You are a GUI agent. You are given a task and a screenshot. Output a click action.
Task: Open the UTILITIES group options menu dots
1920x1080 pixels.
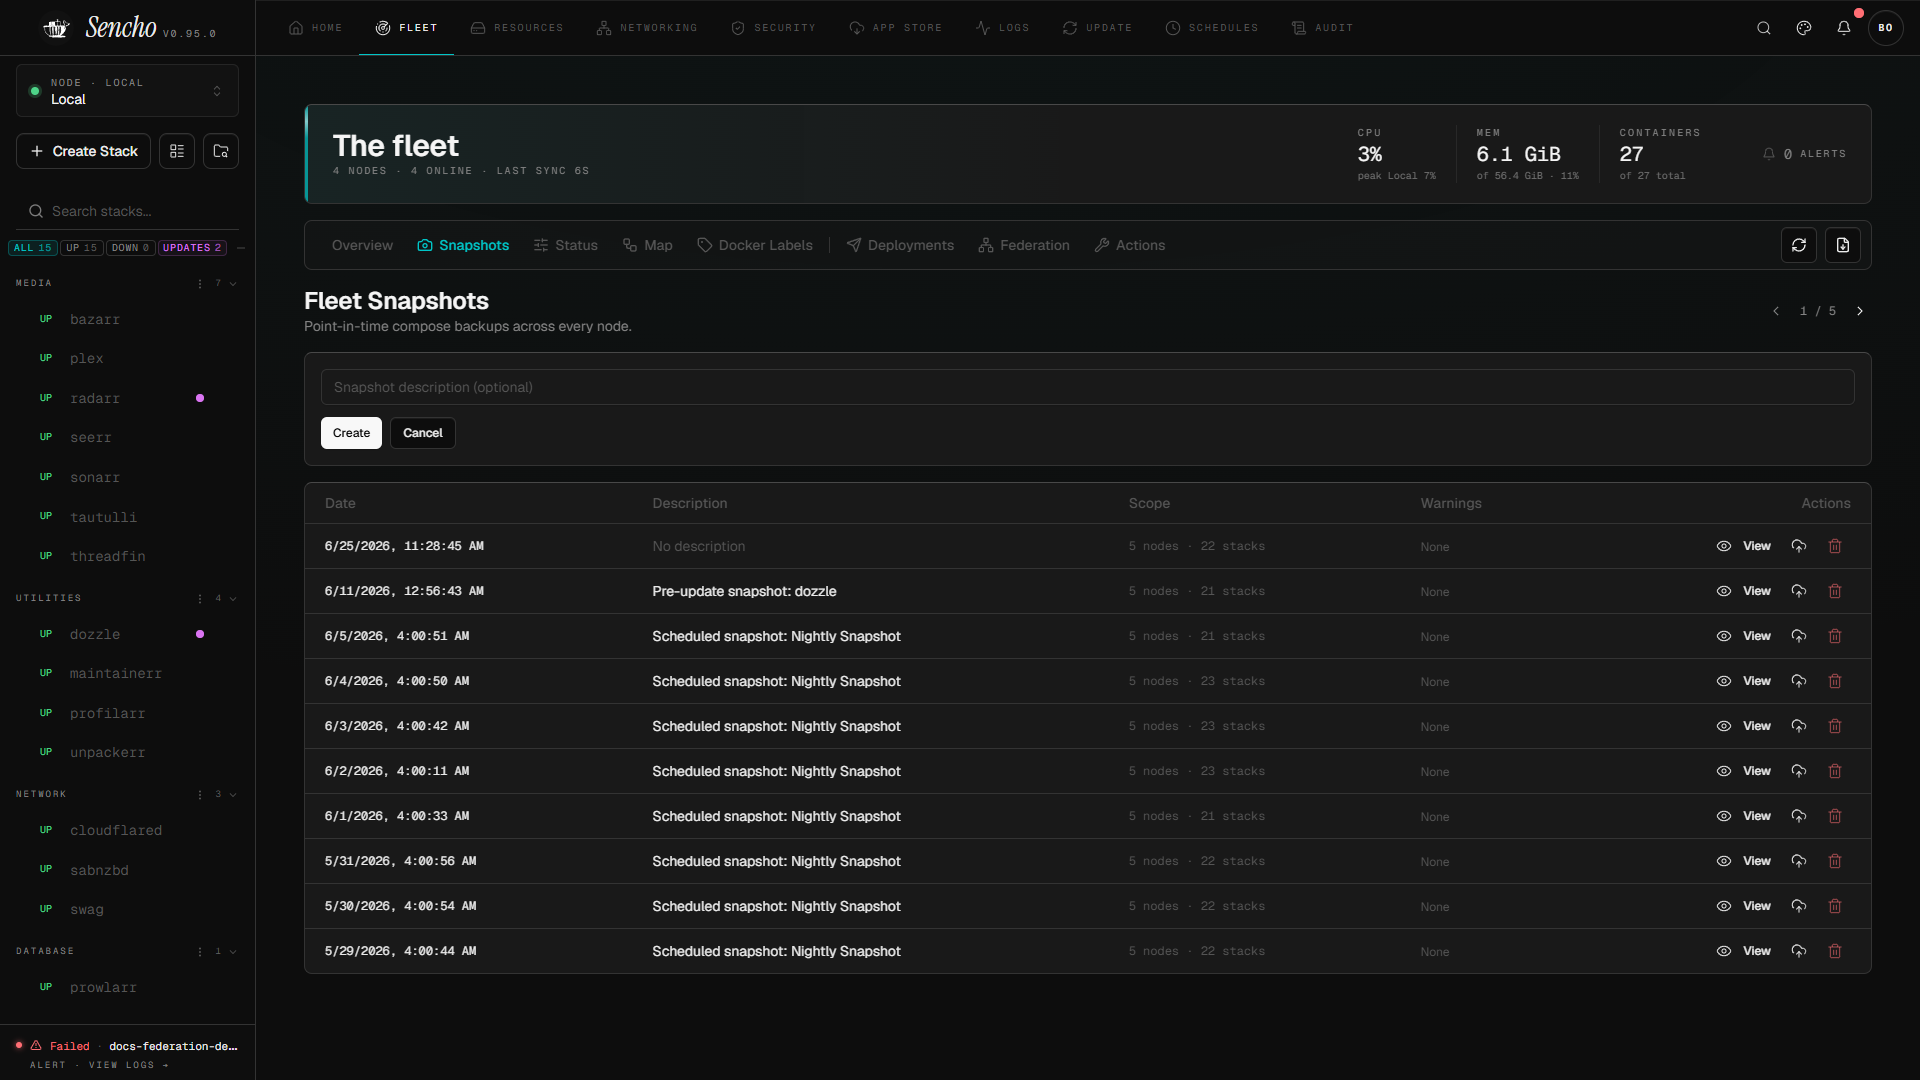click(200, 599)
